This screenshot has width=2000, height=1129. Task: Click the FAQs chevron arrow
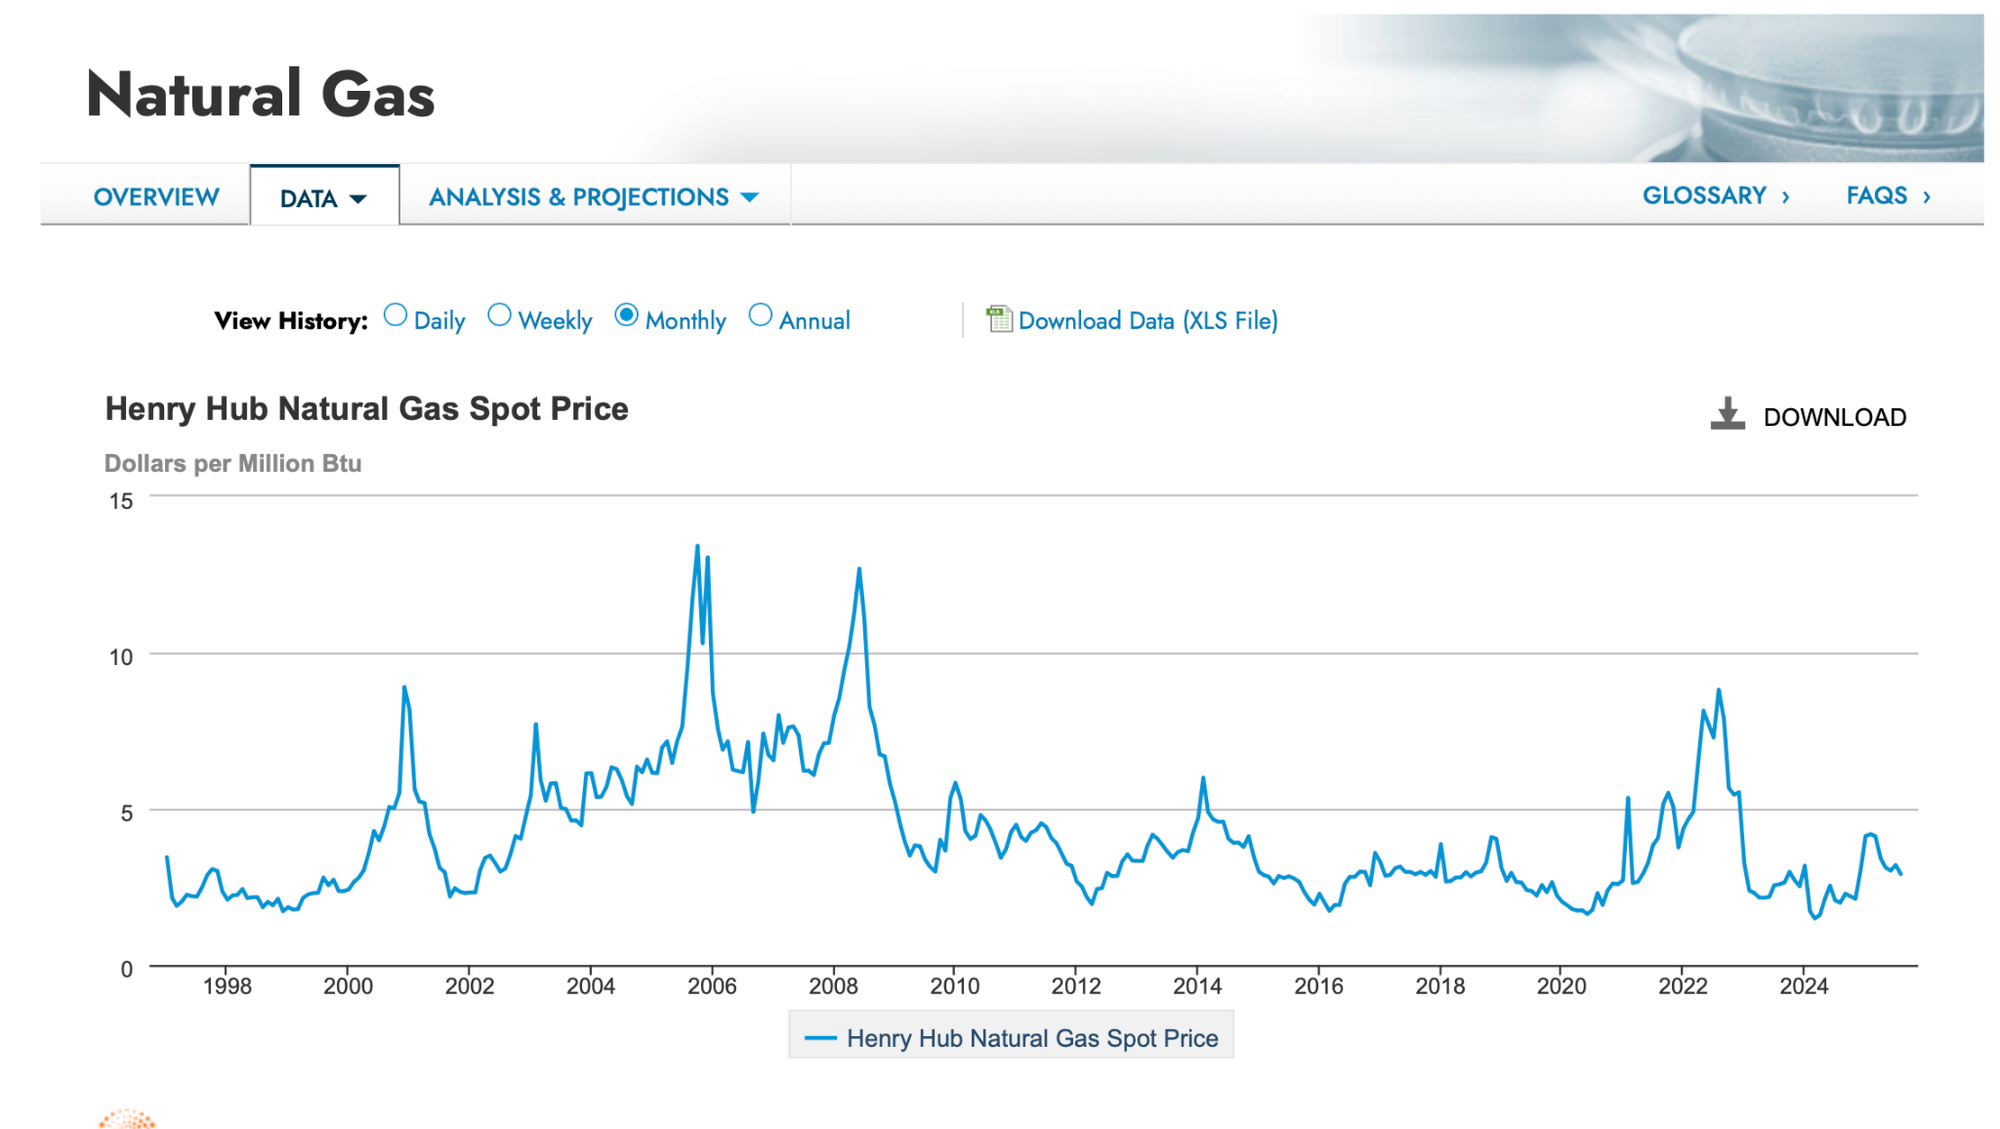pyautogui.click(x=1927, y=197)
